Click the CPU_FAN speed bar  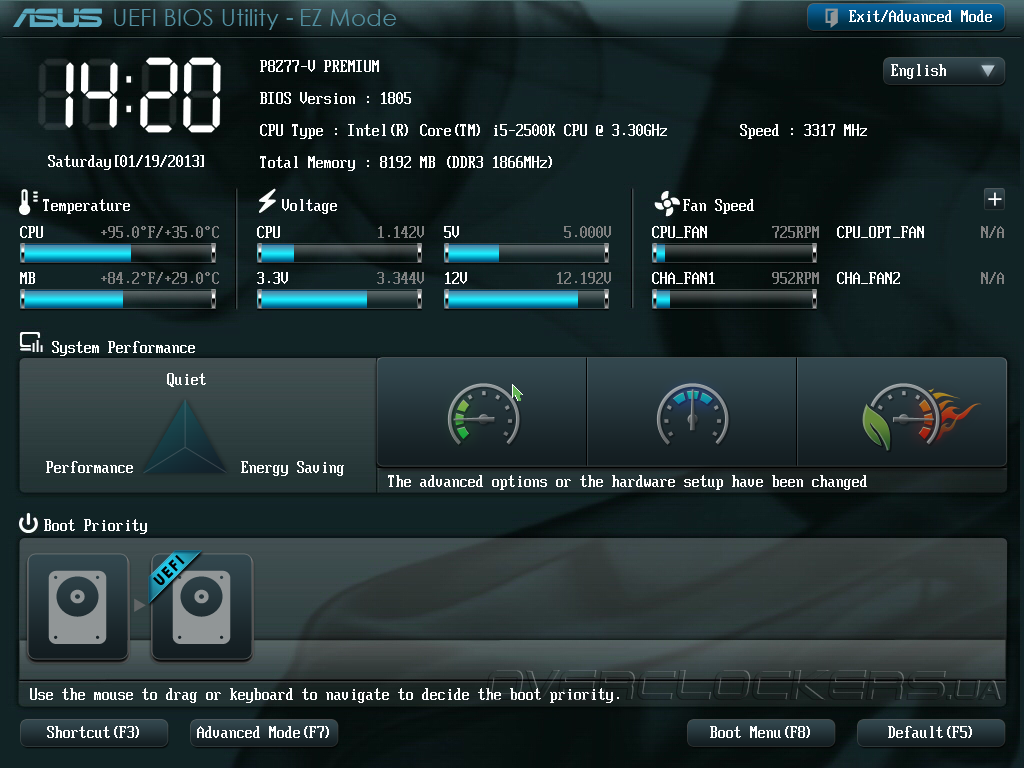734,253
